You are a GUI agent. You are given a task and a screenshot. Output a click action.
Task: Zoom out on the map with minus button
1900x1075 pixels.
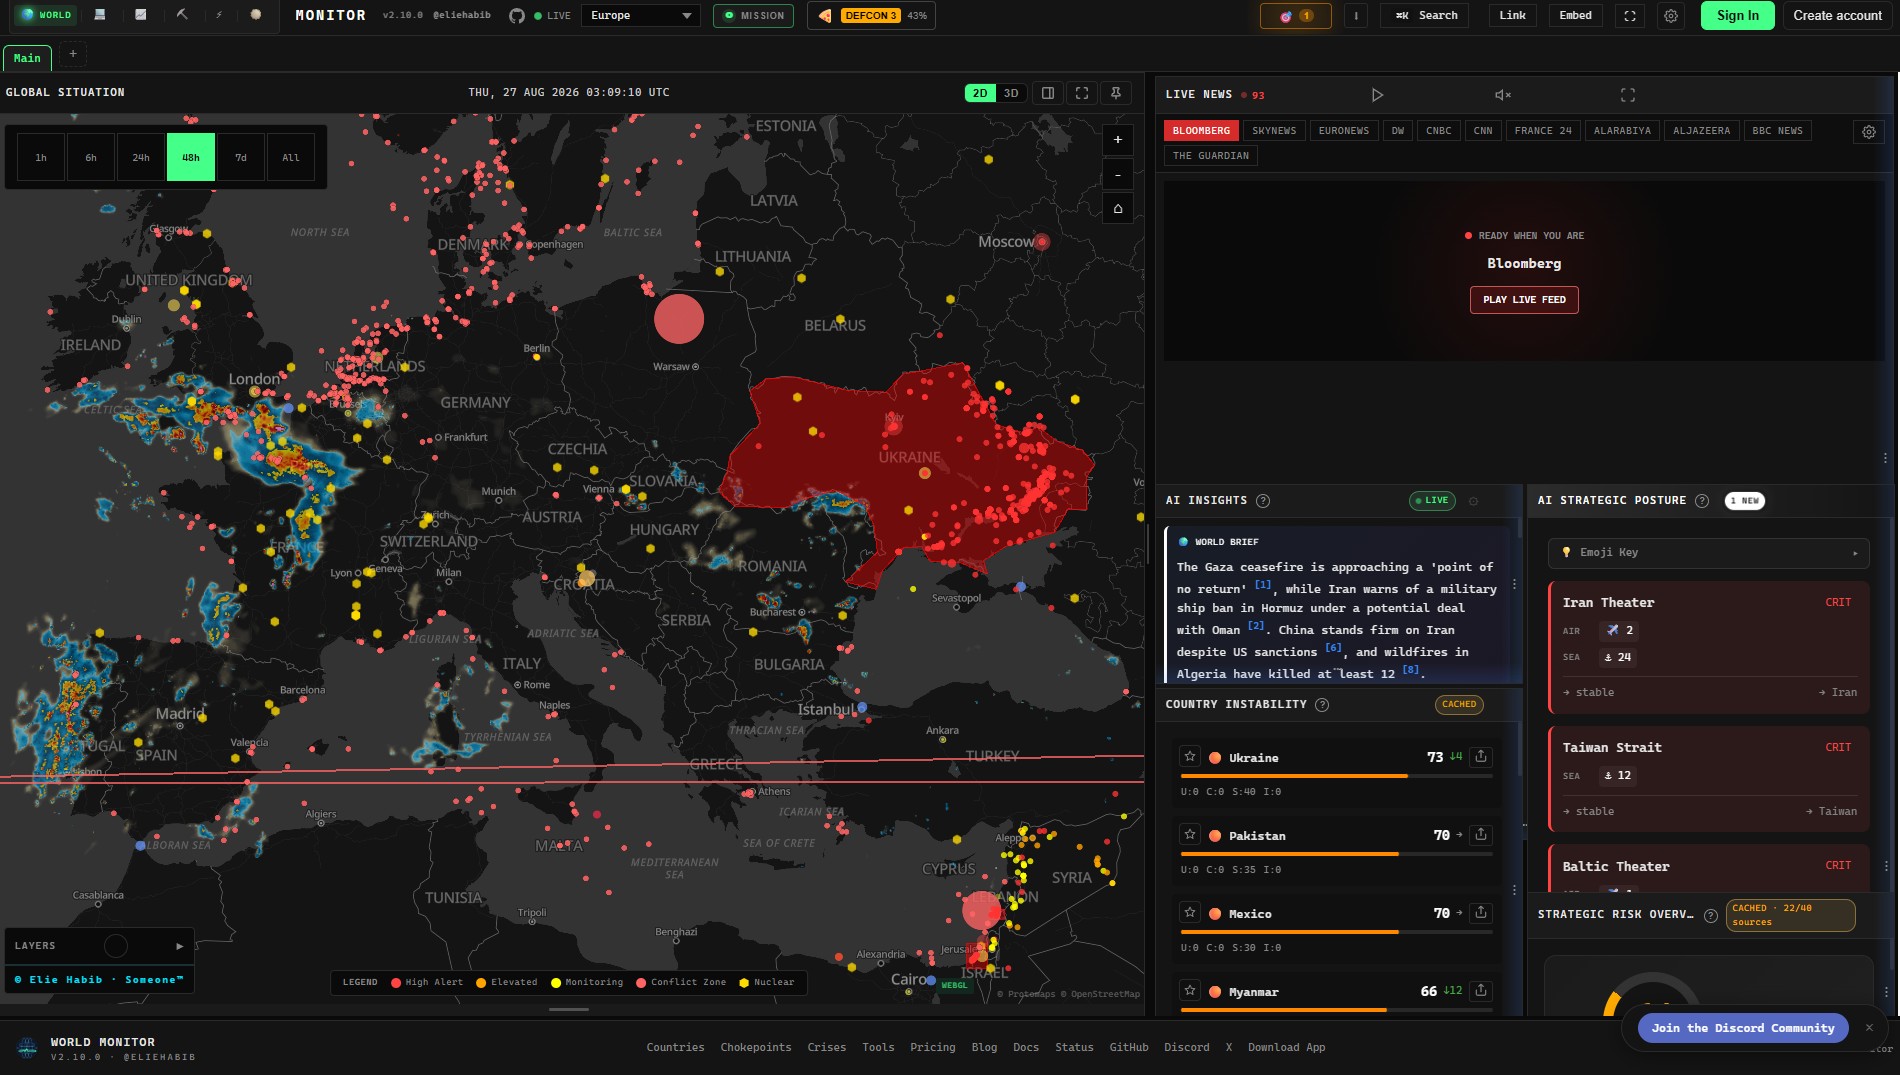1118,175
